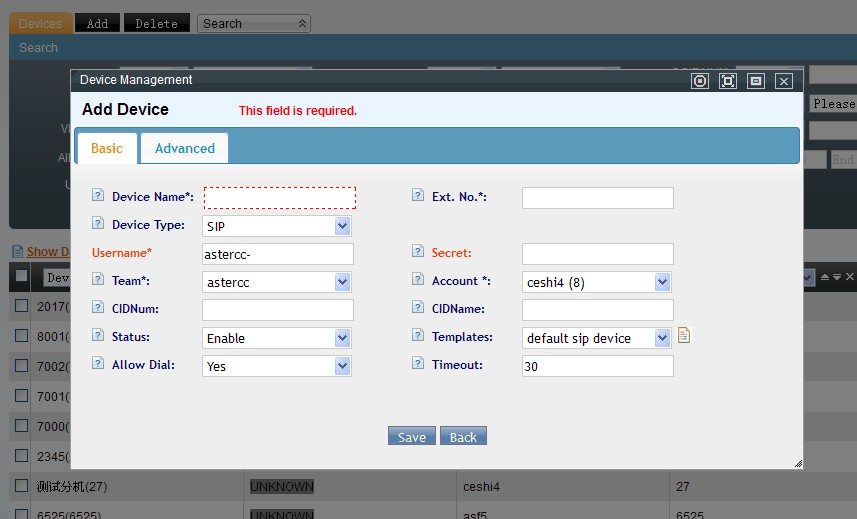Select the Basic tab
The image size is (857, 519).
(107, 148)
